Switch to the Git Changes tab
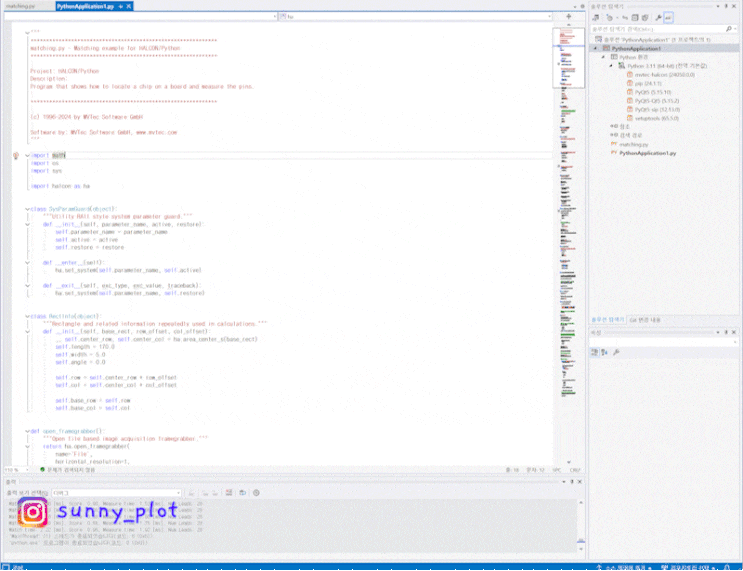Image resolution: width=743 pixels, height=571 pixels. pos(645,319)
